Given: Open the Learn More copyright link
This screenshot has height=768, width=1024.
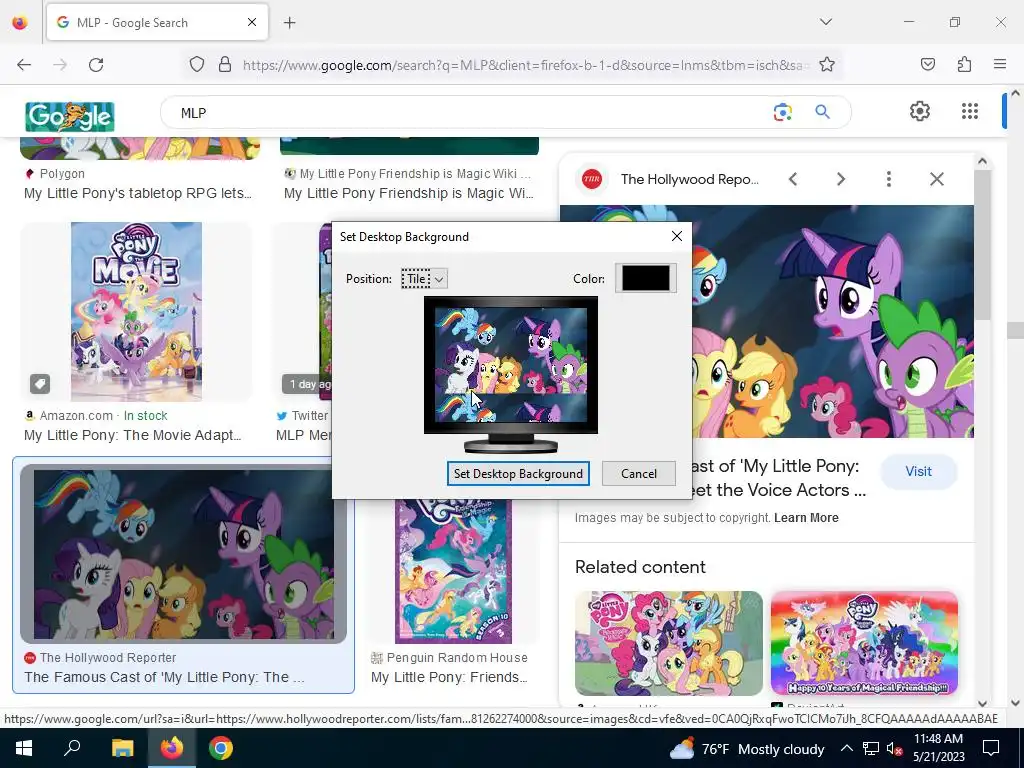Looking at the screenshot, I should click(806, 518).
